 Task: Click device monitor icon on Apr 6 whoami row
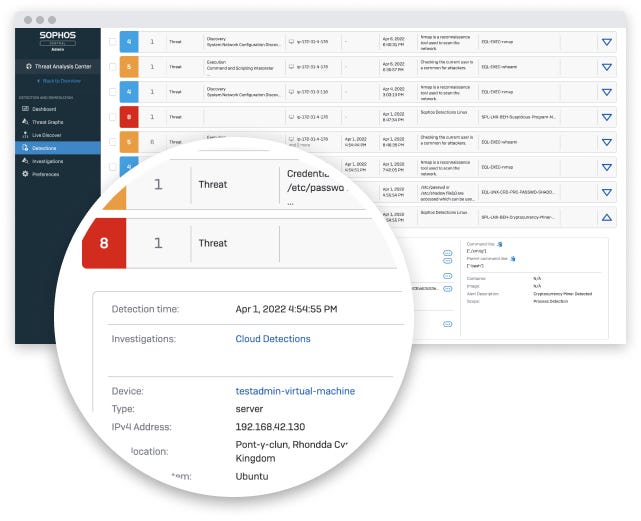(x=291, y=67)
